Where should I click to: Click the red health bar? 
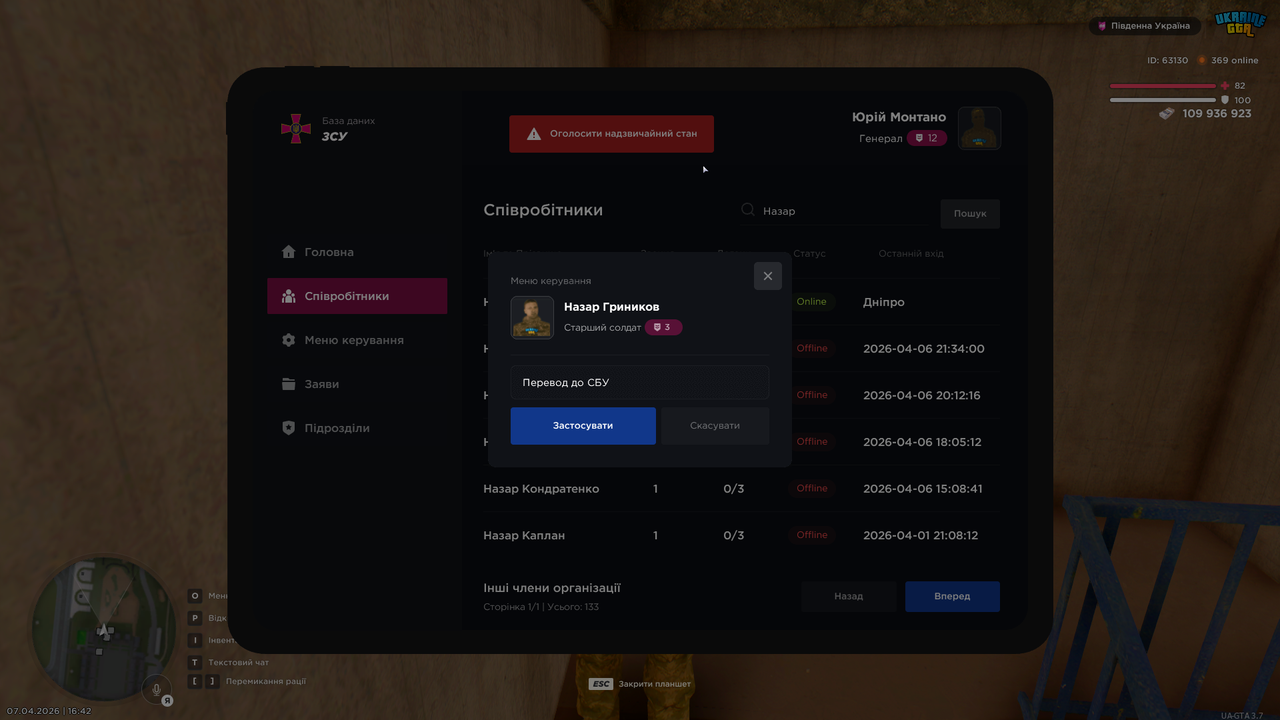(x=1163, y=86)
